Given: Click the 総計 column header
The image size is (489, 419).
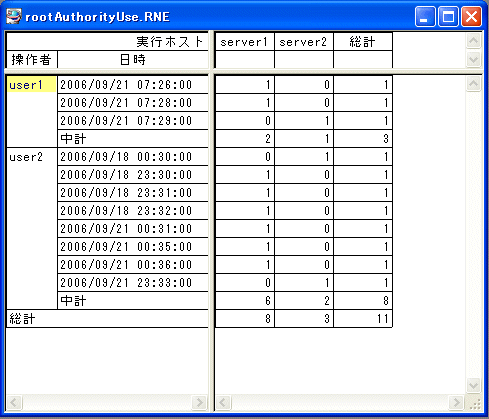Looking at the screenshot, I should click(x=363, y=42).
